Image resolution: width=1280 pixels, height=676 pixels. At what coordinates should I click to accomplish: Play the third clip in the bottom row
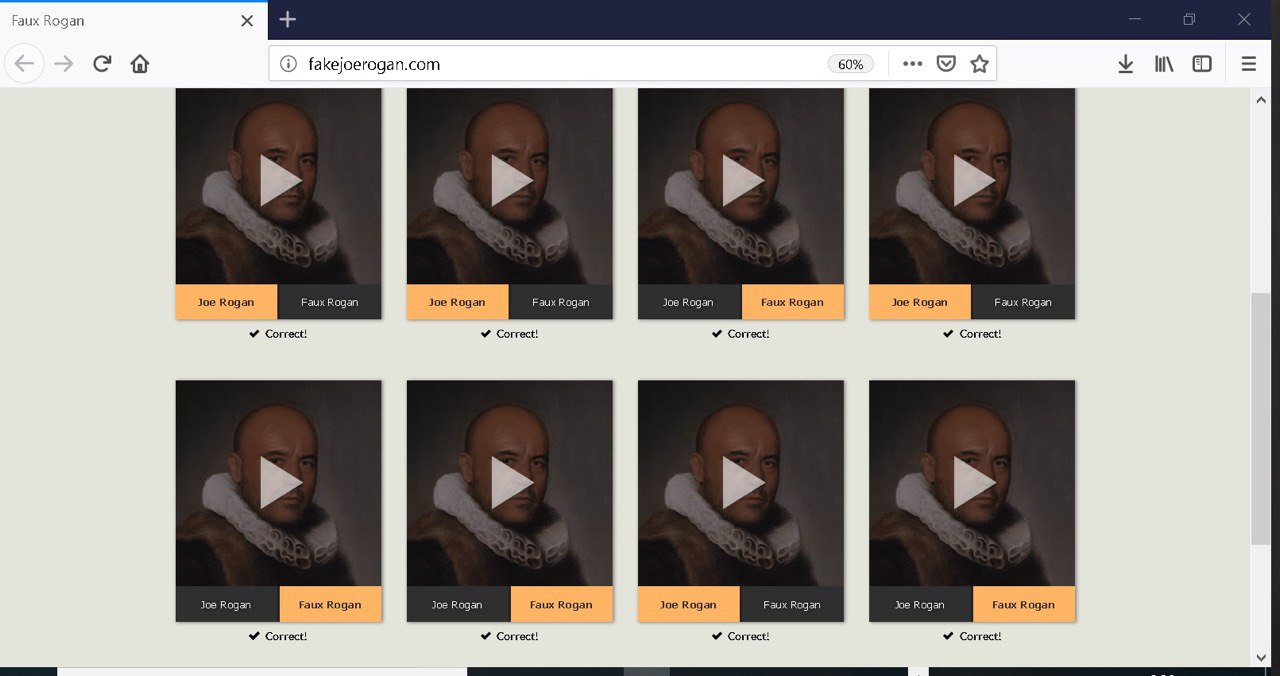741,483
